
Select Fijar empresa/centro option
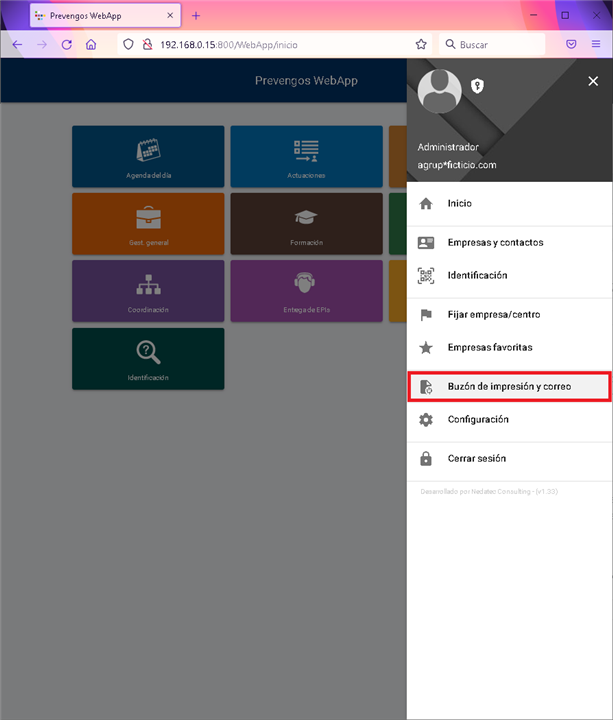point(493,314)
